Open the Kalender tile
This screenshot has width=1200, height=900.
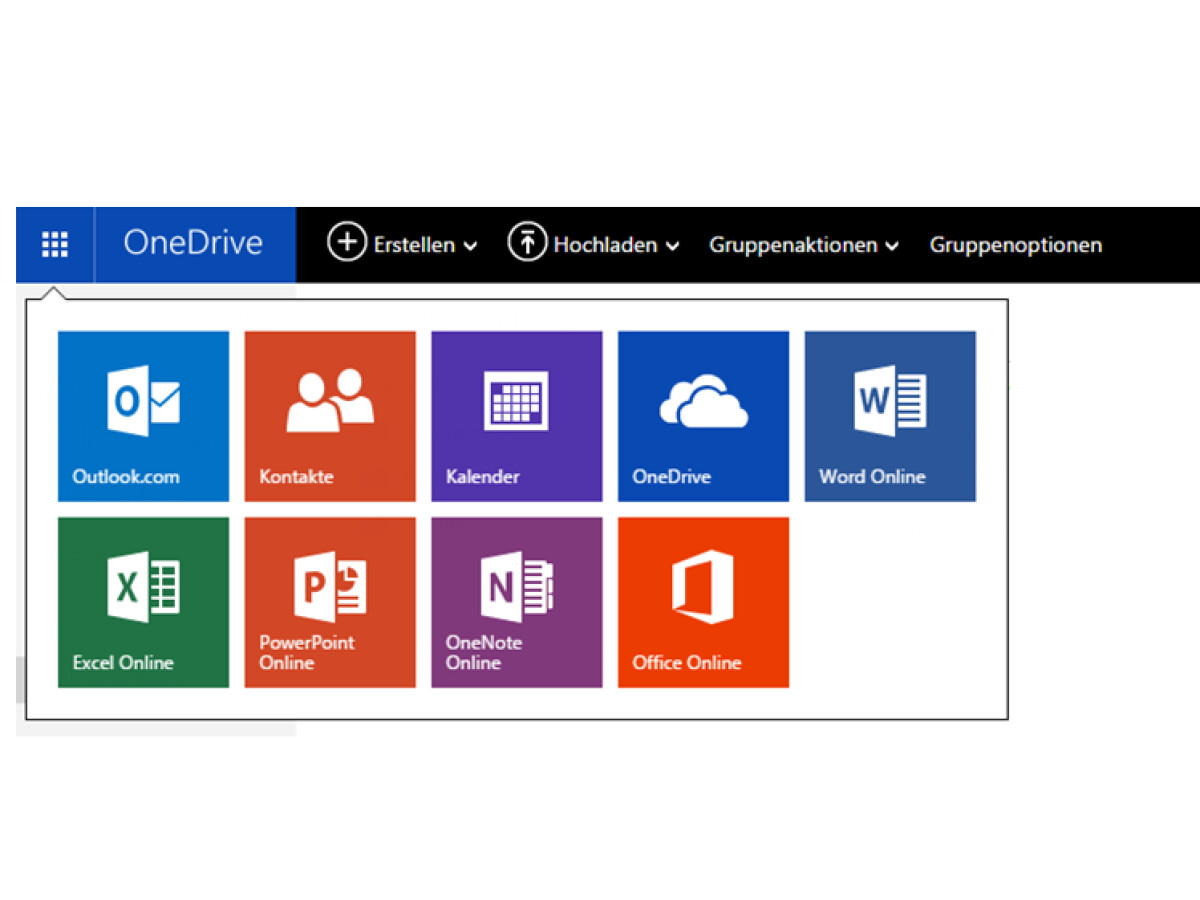pyautogui.click(x=516, y=416)
